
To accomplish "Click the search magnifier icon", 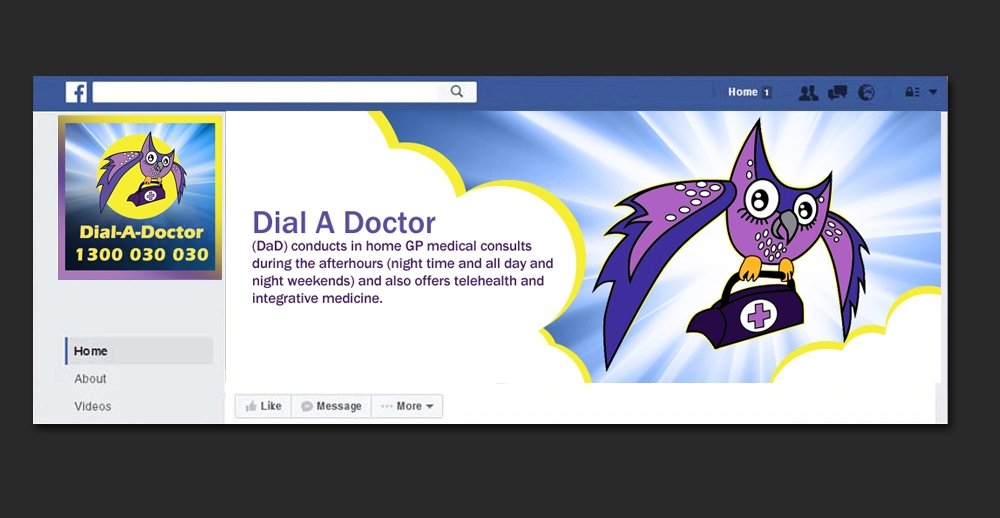I will (x=457, y=91).
